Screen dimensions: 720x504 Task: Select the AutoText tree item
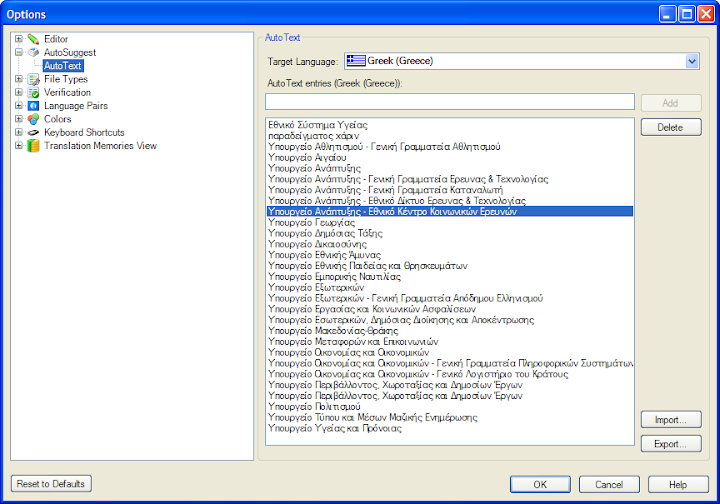[63, 66]
